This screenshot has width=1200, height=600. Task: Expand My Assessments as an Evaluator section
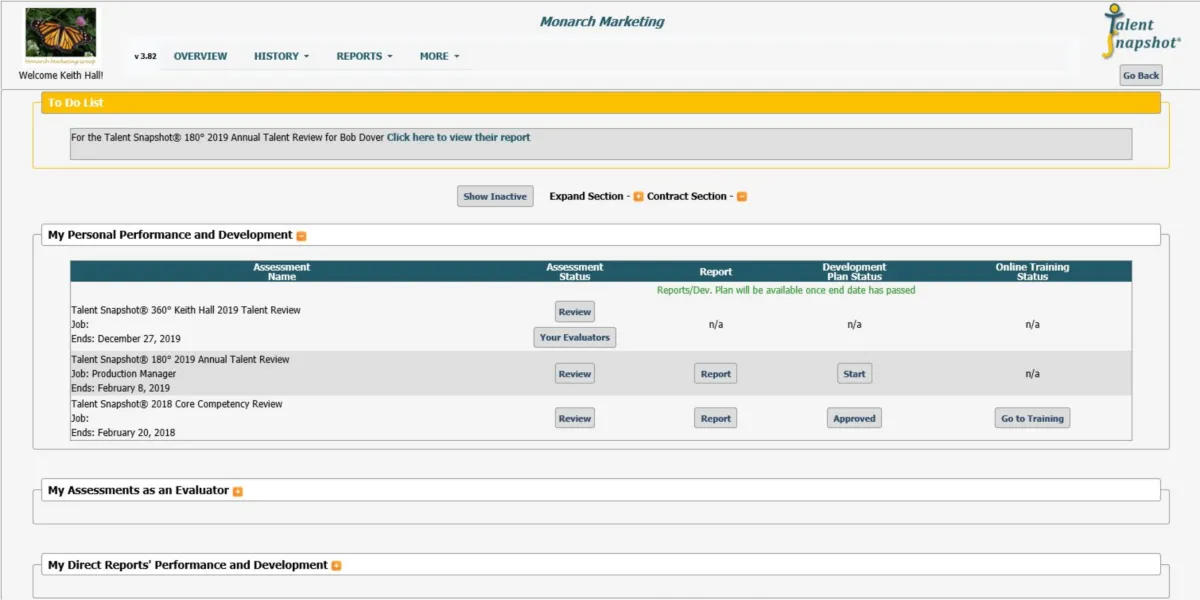coord(238,491)
